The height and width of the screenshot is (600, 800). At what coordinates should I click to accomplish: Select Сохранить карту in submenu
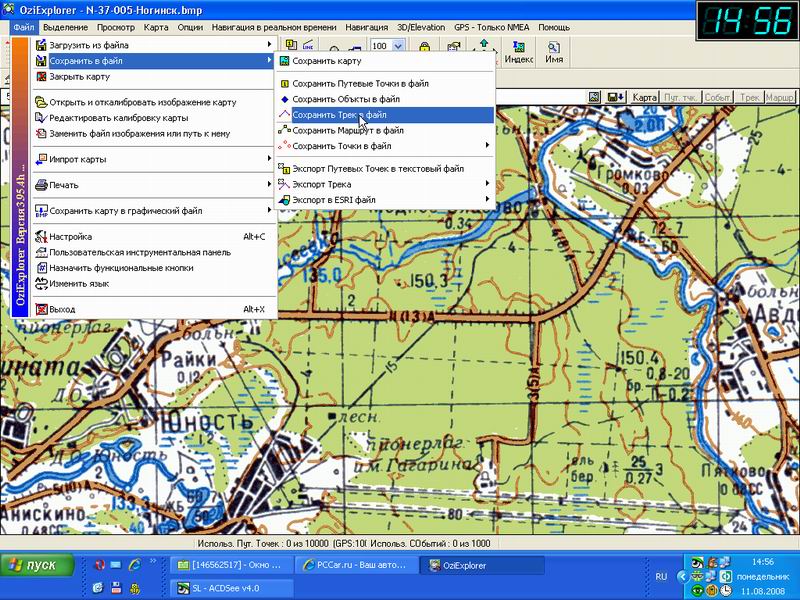tap(326, 62)
